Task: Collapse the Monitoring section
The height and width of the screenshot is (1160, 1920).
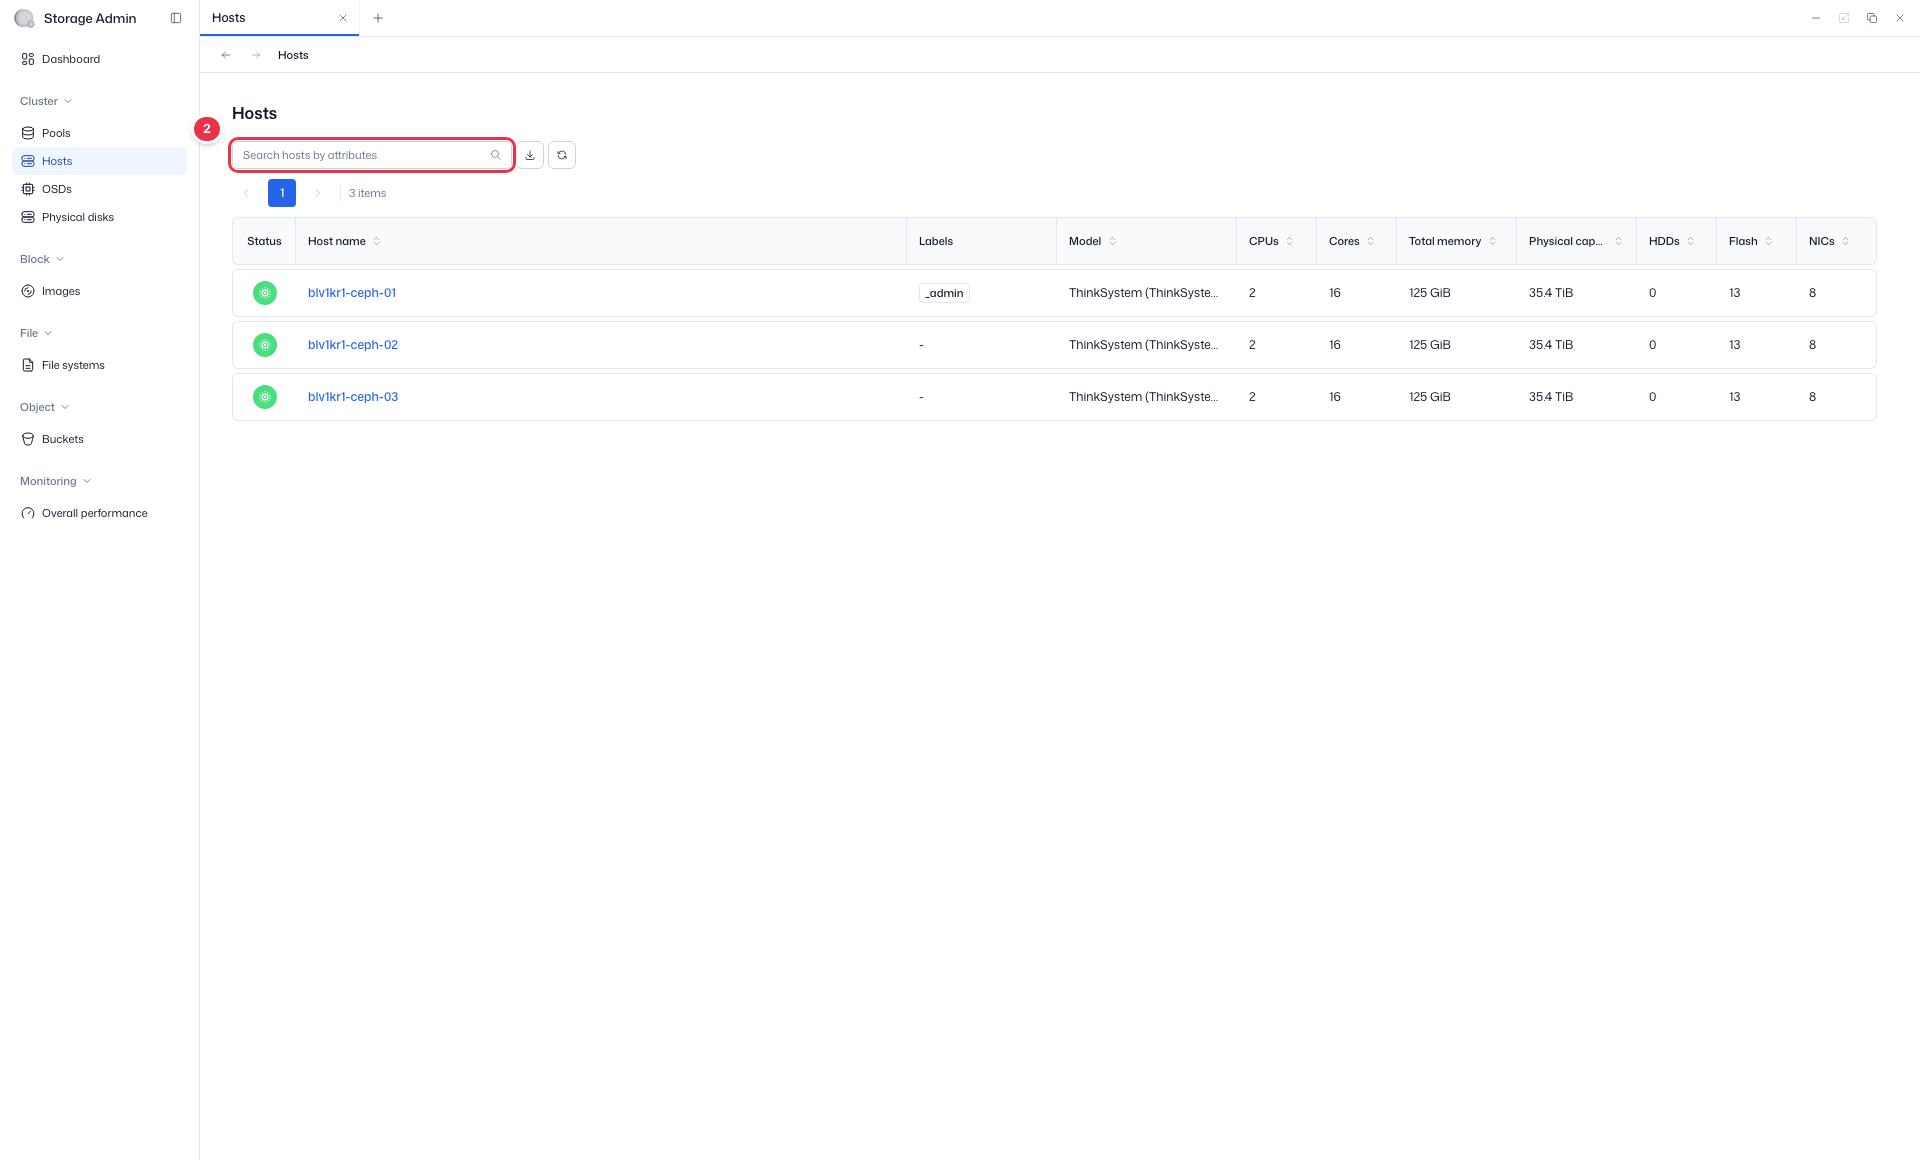Action: tap(56, 481)
